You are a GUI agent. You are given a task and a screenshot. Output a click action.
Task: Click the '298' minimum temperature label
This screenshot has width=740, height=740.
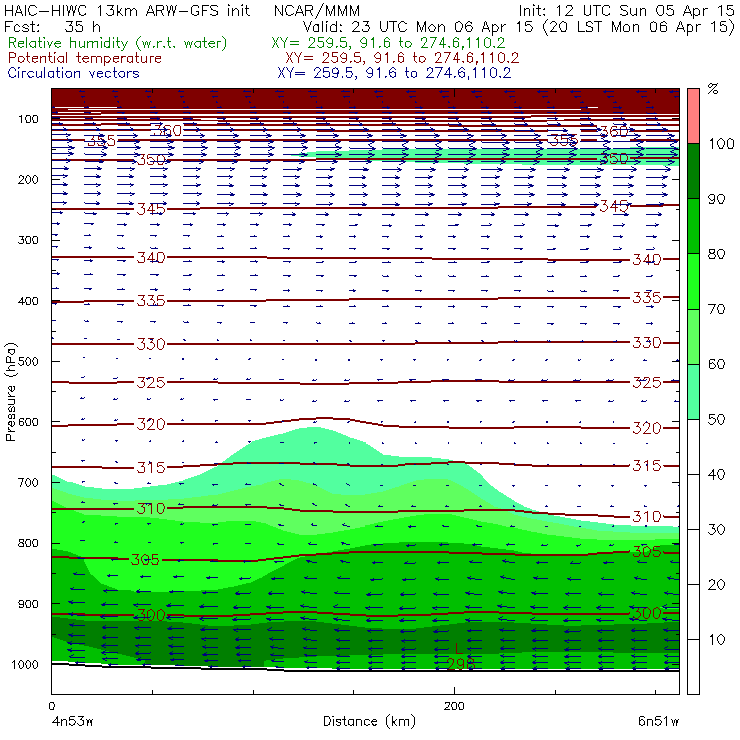(x=461, y=664)
